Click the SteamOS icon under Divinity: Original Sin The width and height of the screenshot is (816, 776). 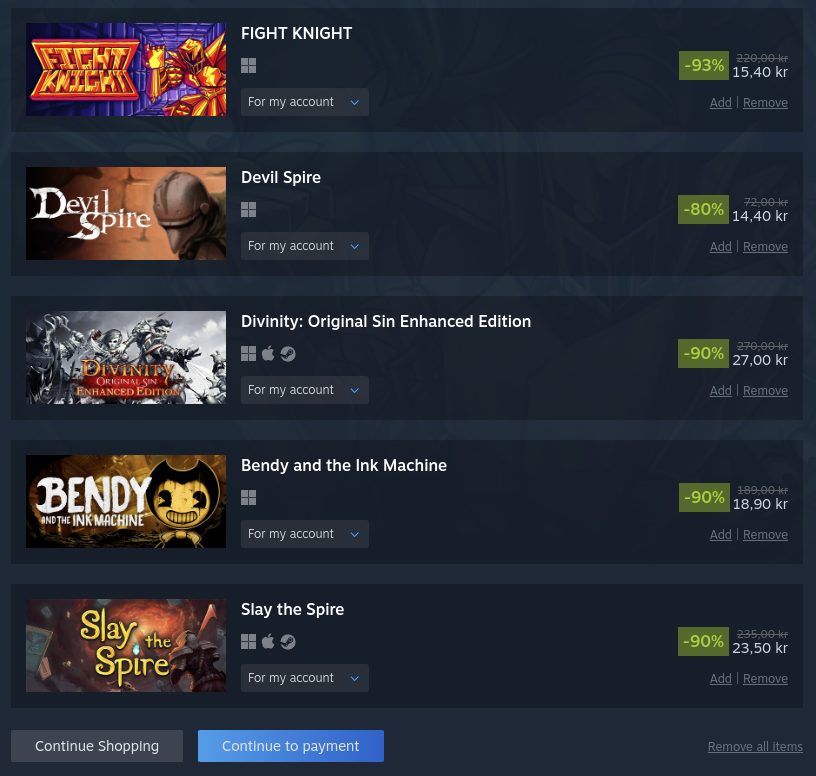click(x=288, y=354)
